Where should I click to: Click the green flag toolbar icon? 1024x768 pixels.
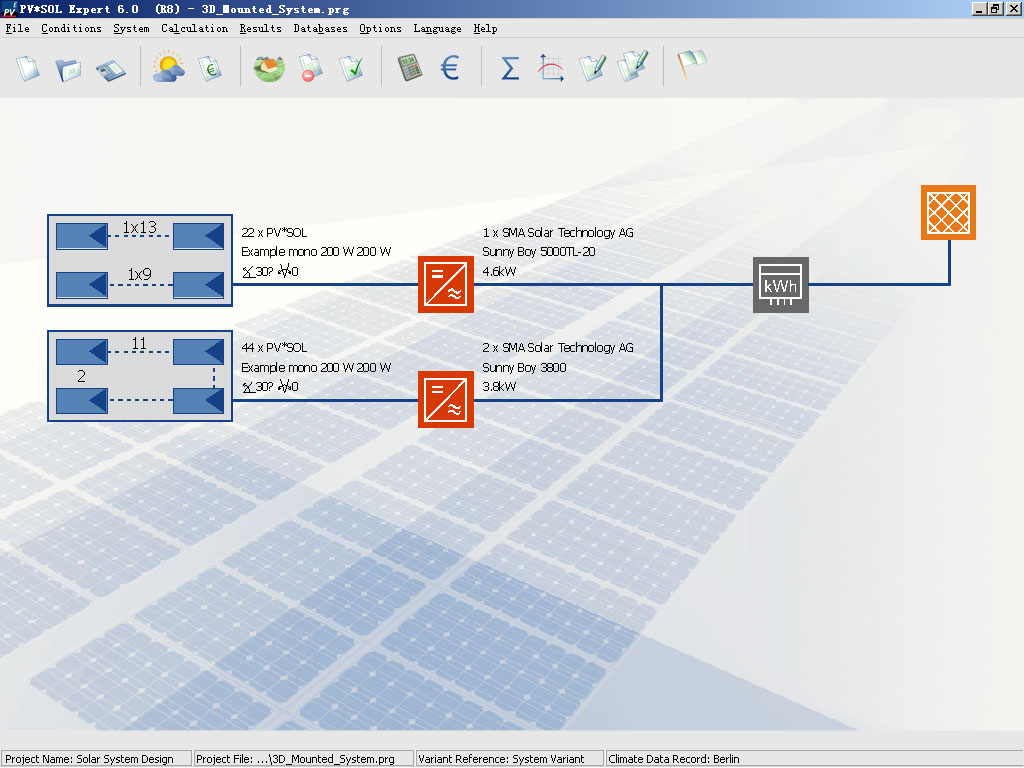(692, 65)
